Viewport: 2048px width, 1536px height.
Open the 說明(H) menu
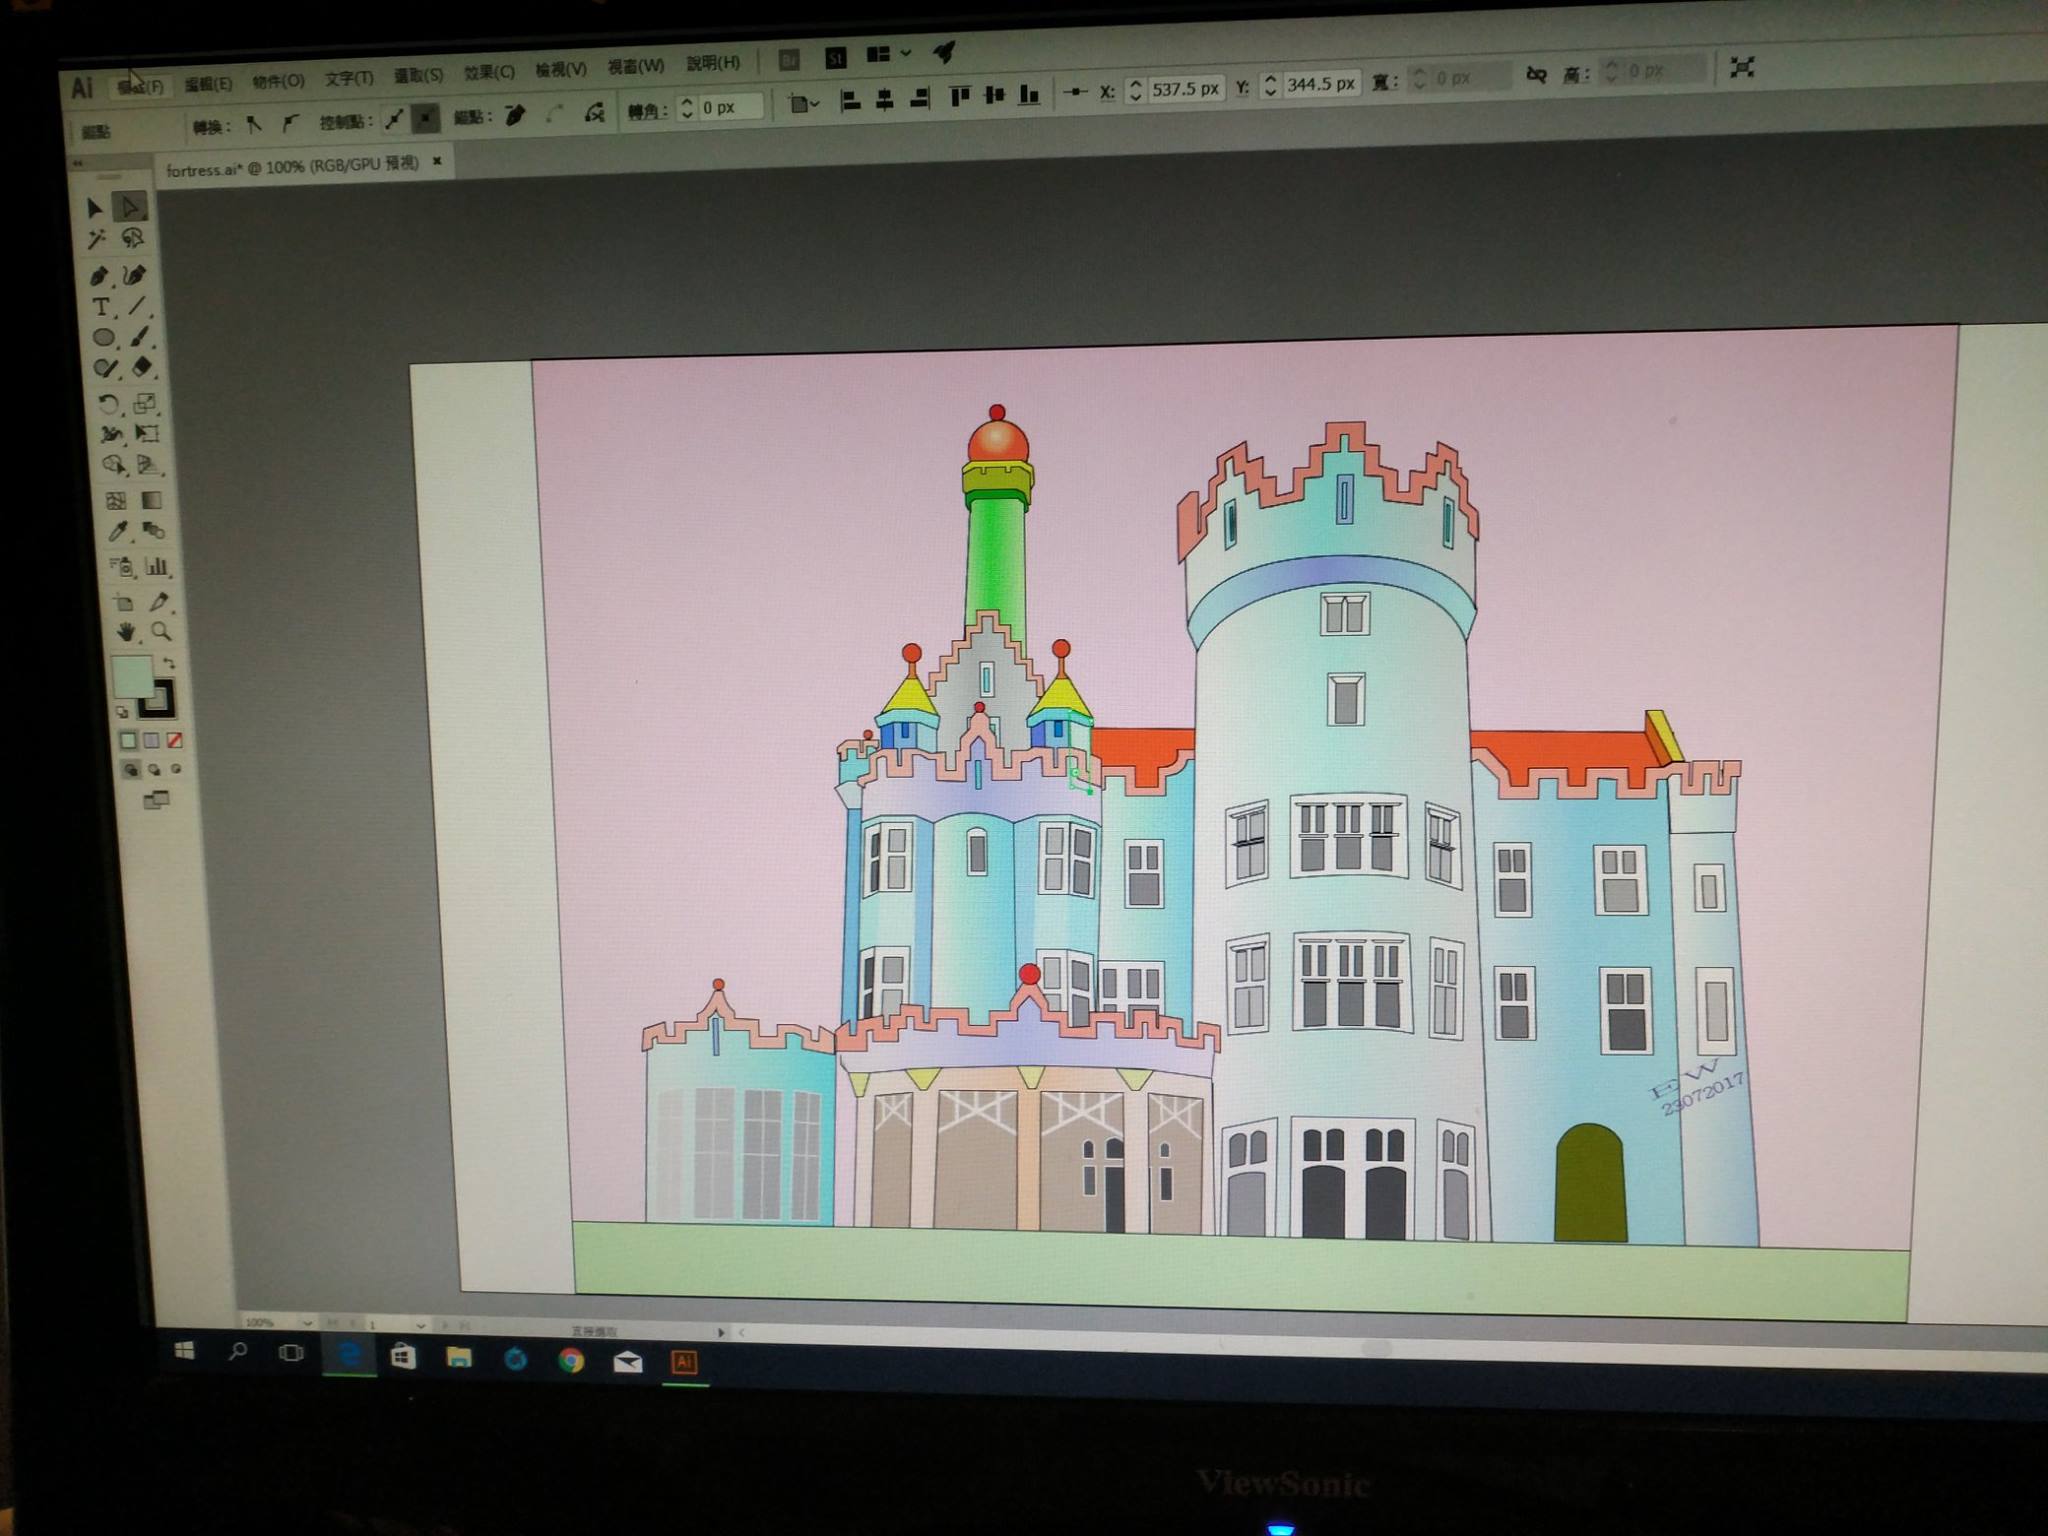(x=713, y=63)
